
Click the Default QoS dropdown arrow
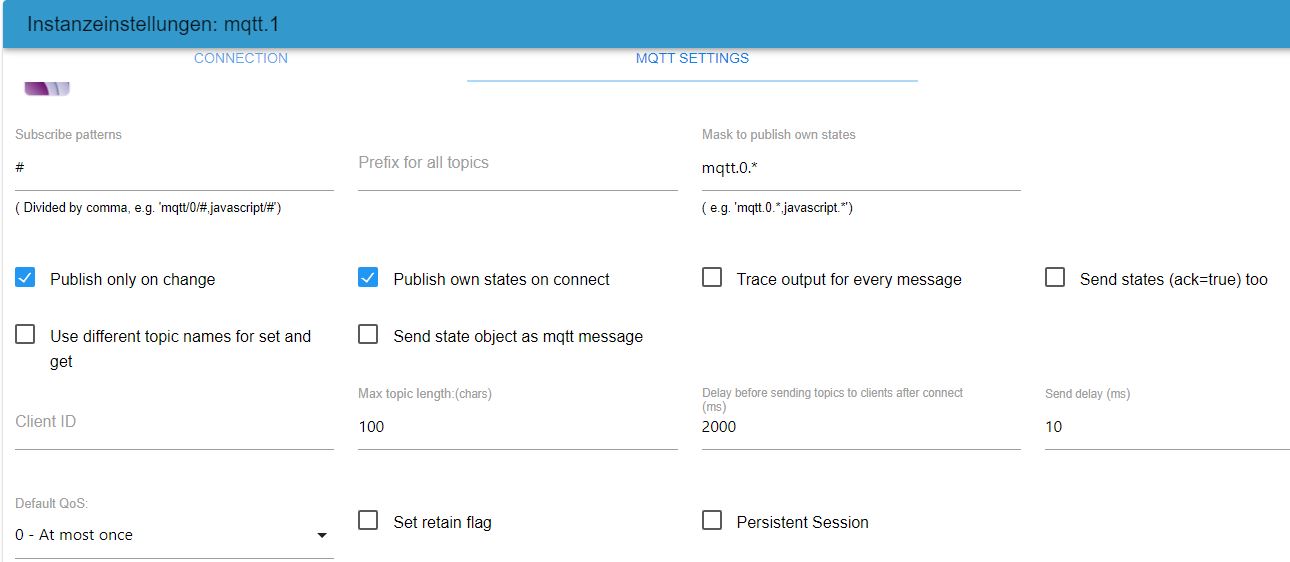click(x=322, y=536)
